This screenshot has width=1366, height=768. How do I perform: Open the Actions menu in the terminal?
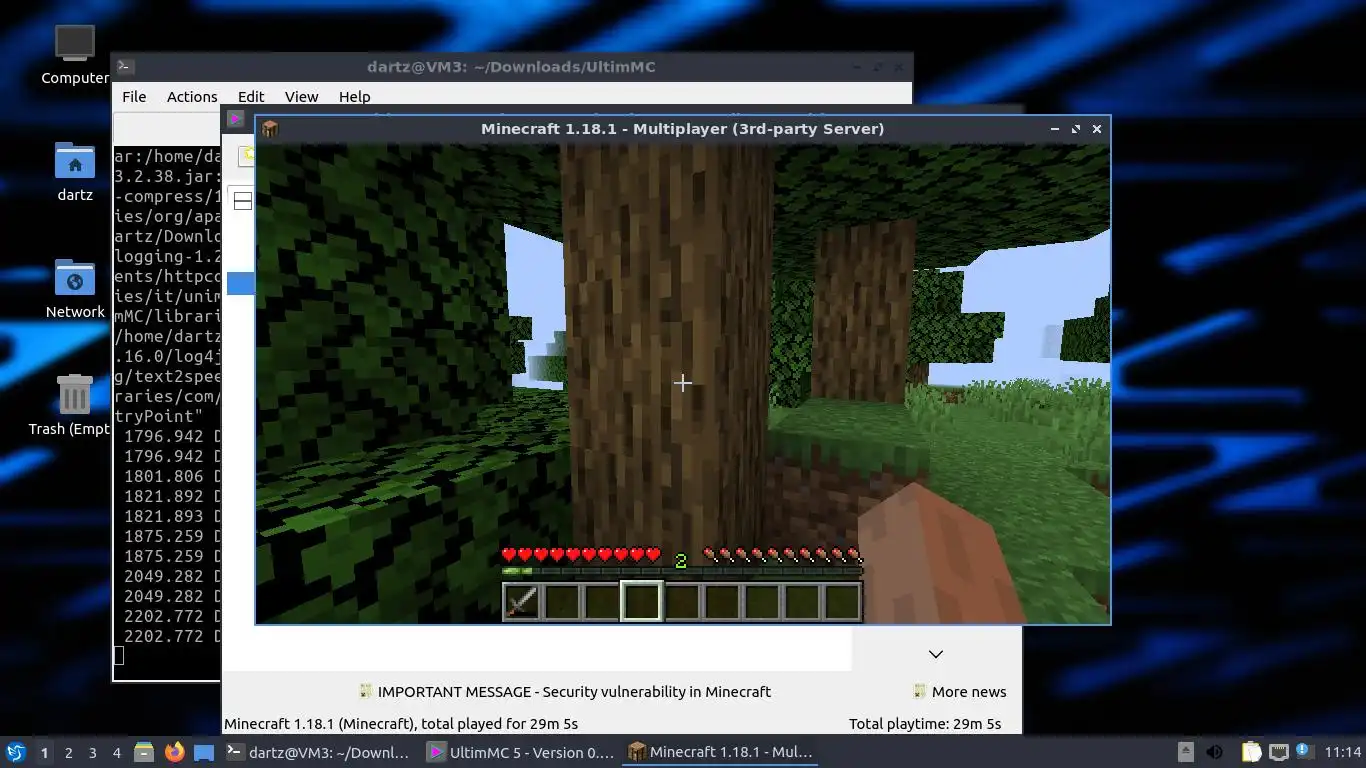tap(192, 97)
